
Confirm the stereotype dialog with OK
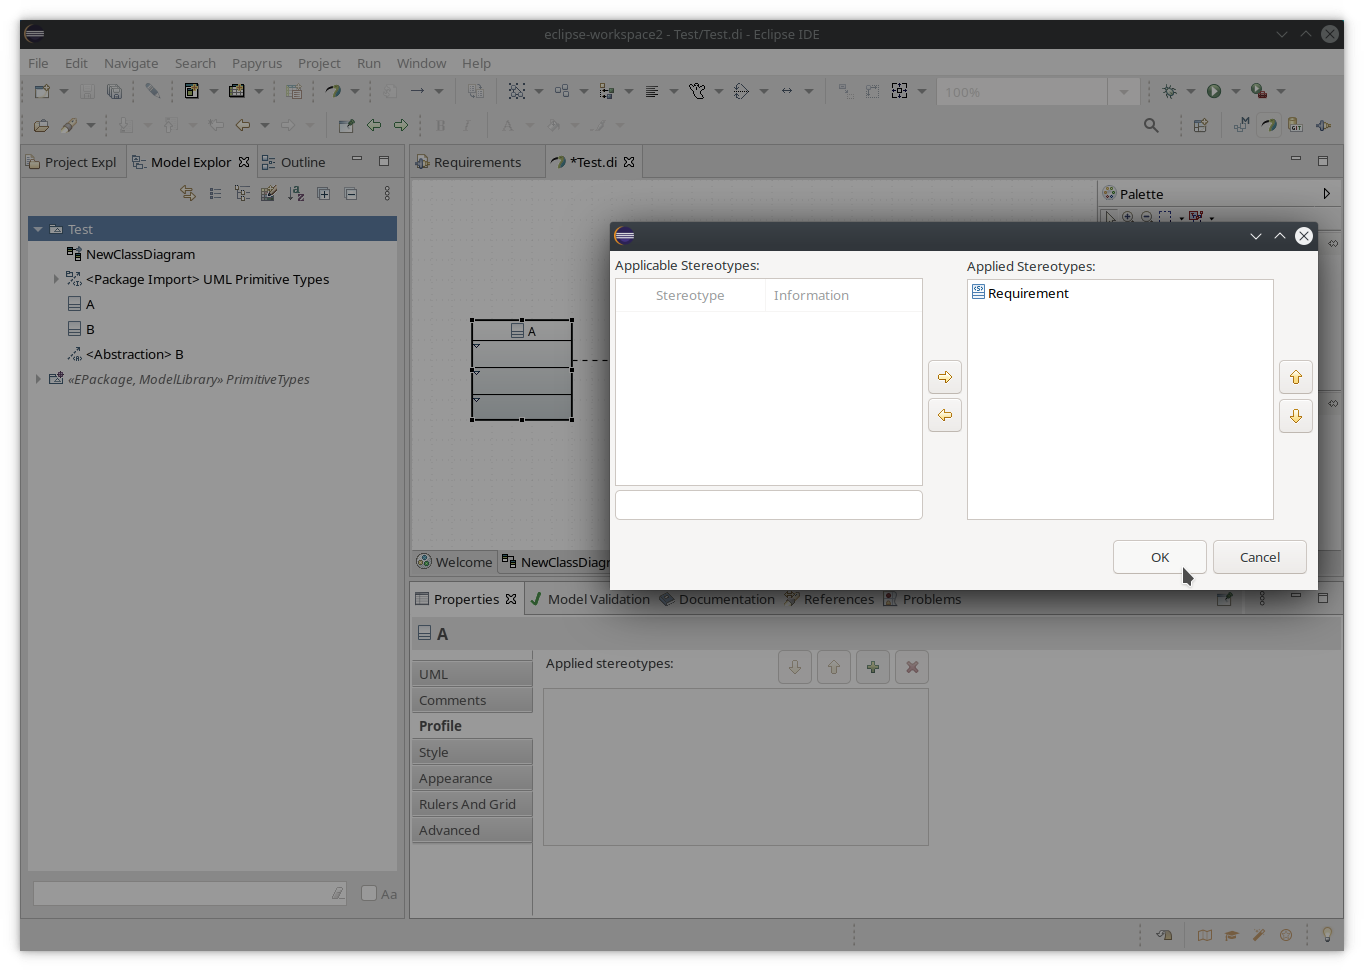(x=1160, y=557)
